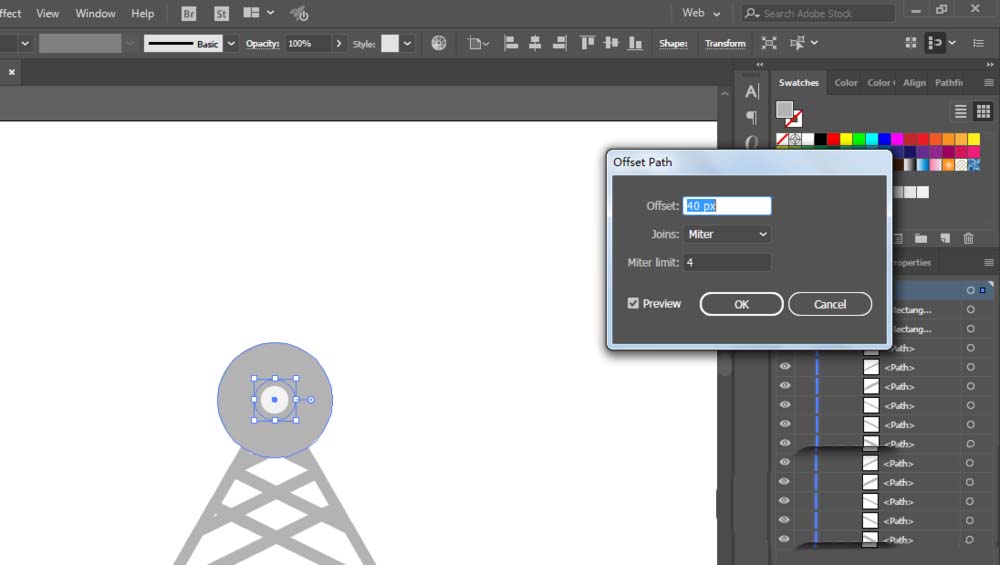Switch Swatches panel to list view
The height and width of the screenshot is (565, 1000).
pyautogui.click(x=960, y=111)
